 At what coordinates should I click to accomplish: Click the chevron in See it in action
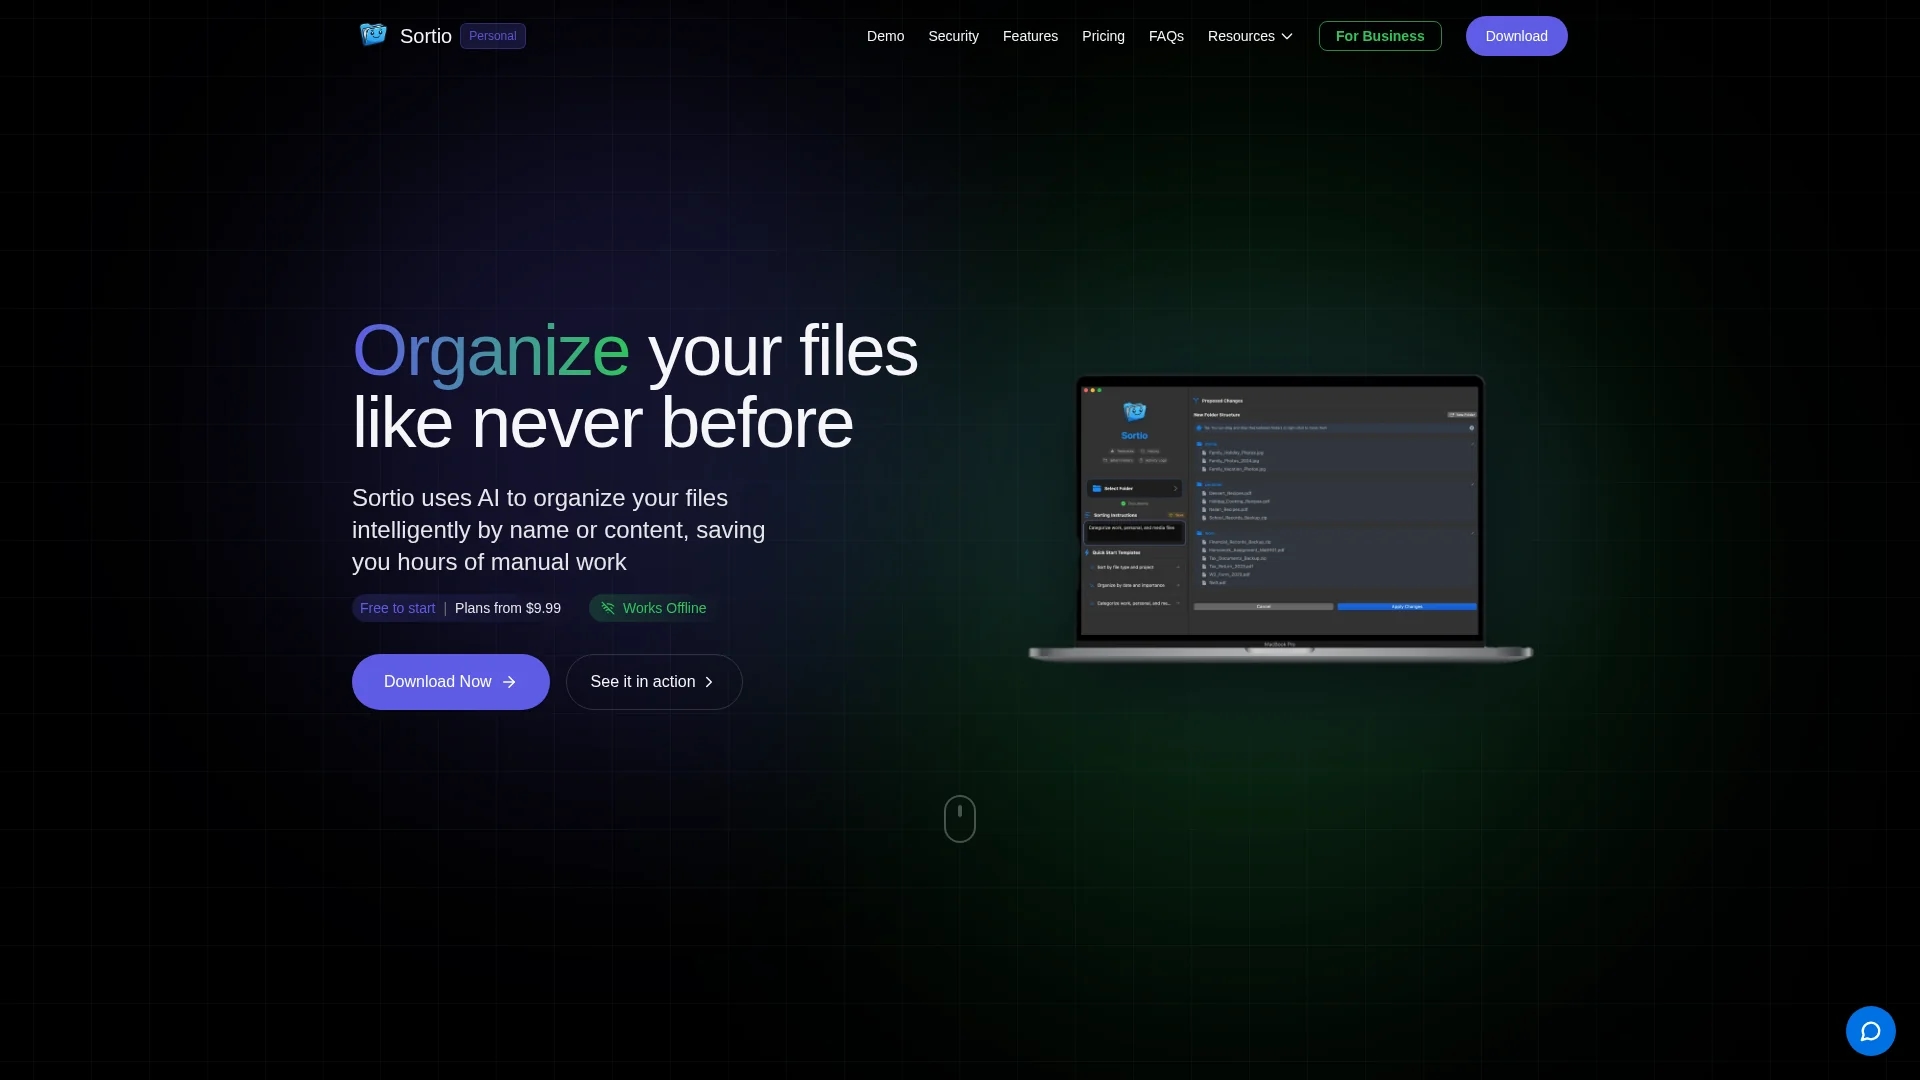click(709, 682)
